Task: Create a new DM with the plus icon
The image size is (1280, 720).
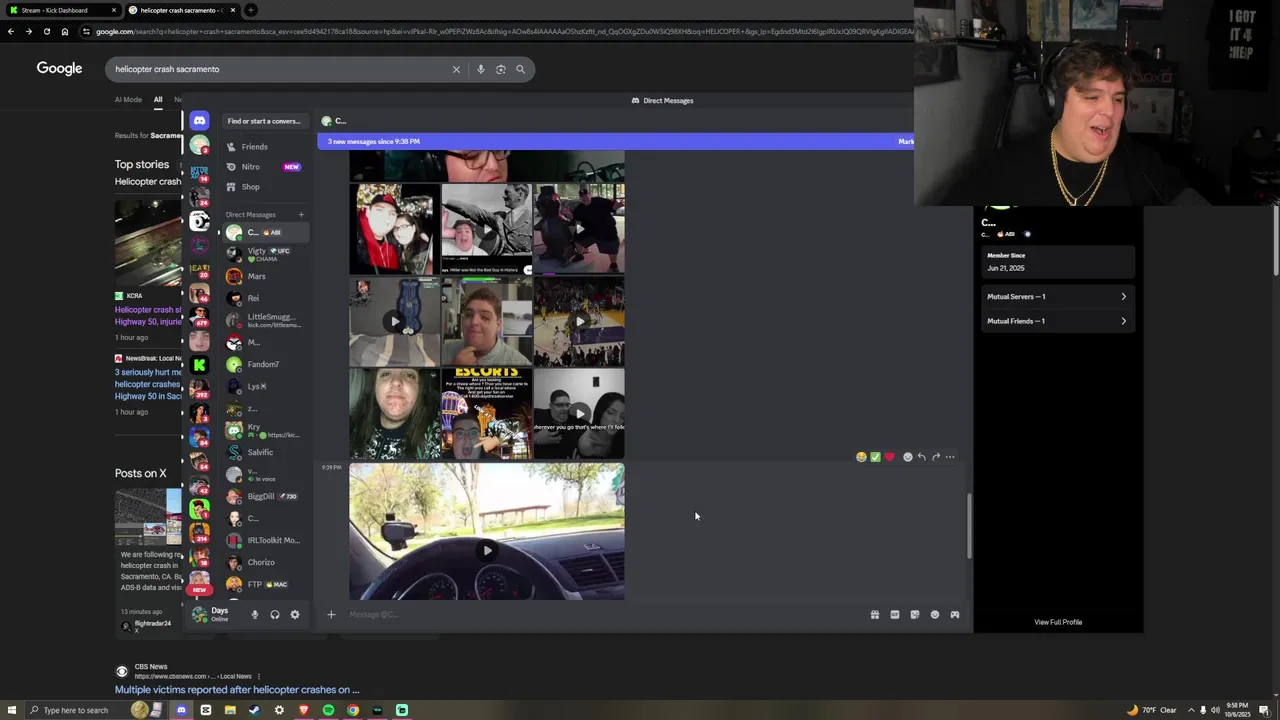Action: pyautogui.click(x=301, y=215)
